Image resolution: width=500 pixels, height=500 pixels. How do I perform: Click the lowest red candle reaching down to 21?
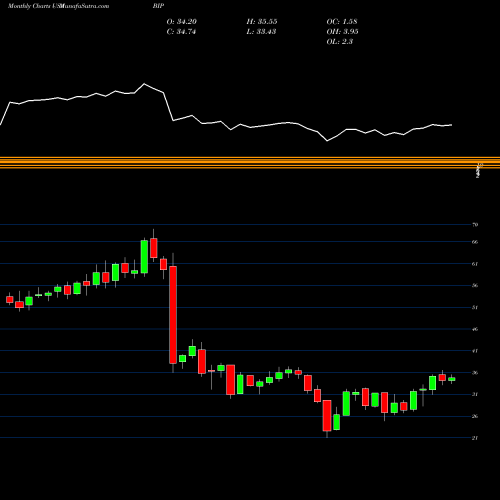[327, 416]
